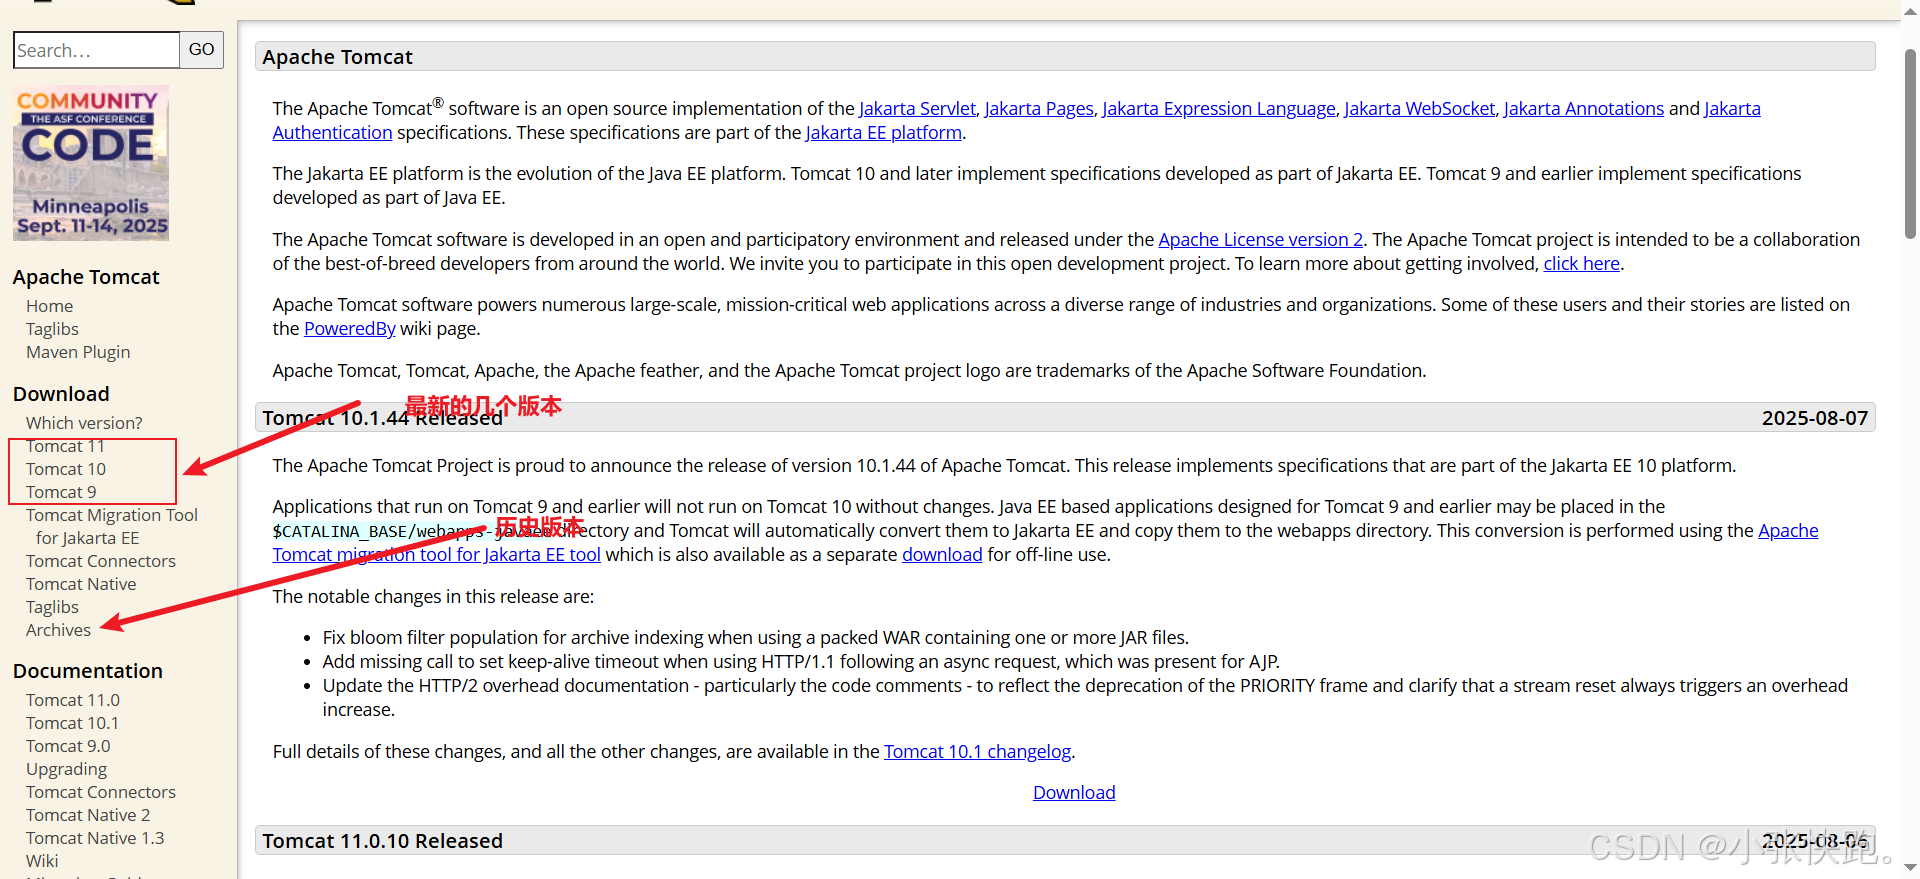The image size is (1920, 879).
Task: Follow the Jakarta Authentication link
Action: click(332, 133)
